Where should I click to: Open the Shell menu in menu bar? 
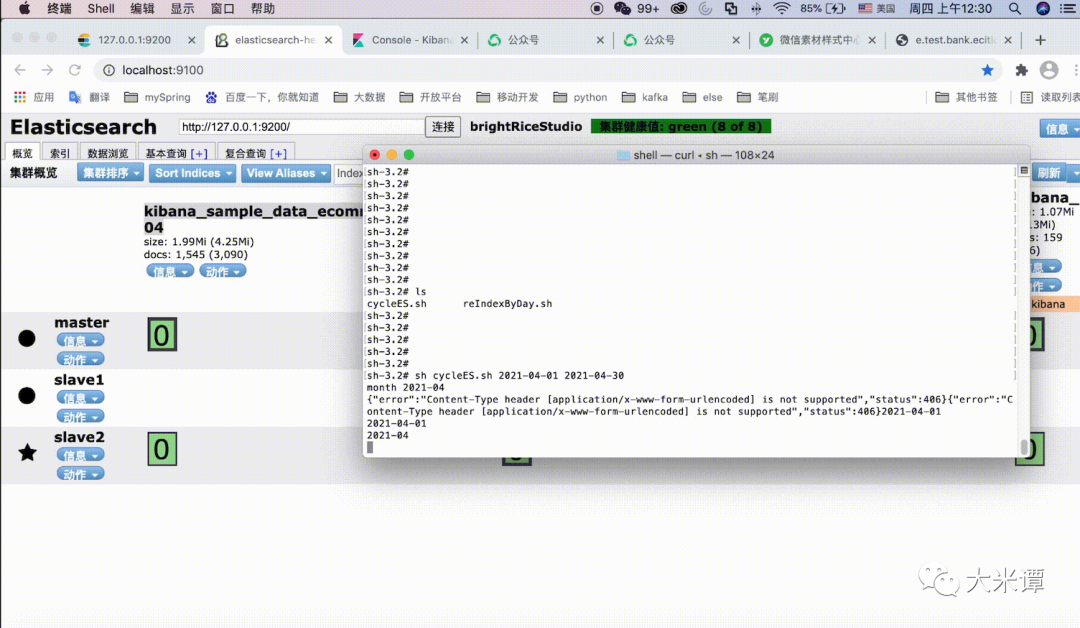click(x=101, y=8)
